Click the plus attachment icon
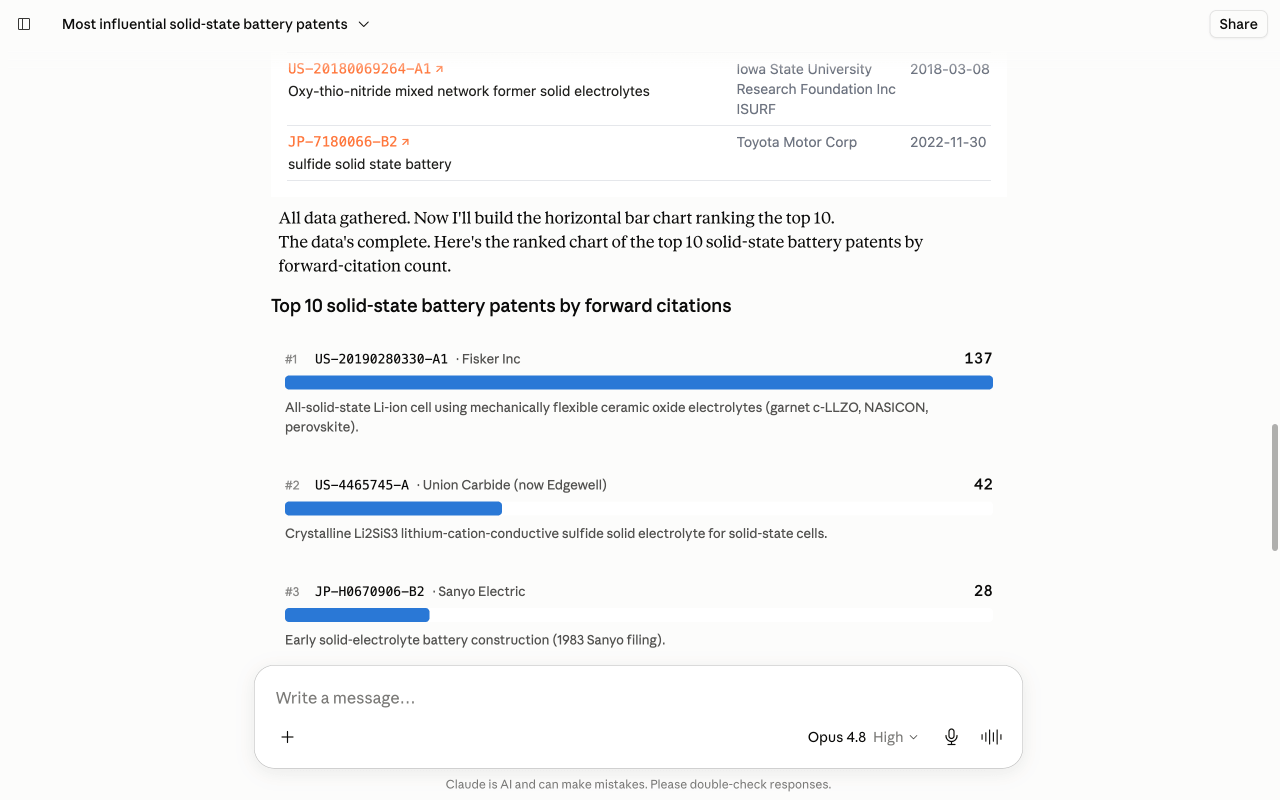The image size is (1280, 800). pos(287,737)
